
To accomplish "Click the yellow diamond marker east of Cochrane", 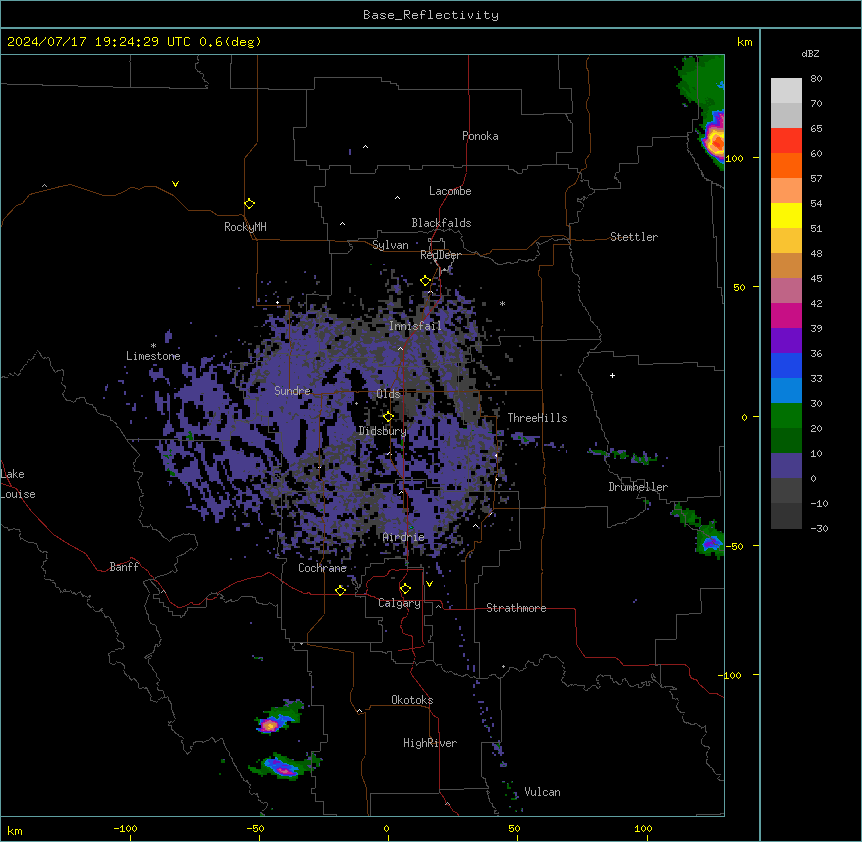I will [x=340, y=590].
